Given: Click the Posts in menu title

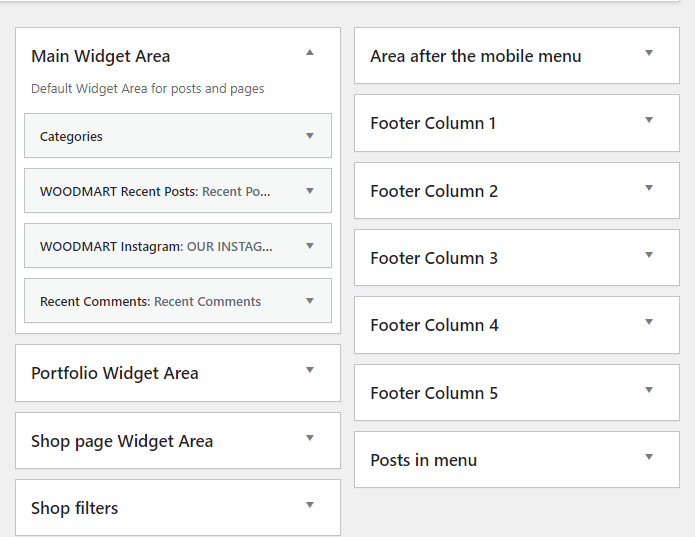Looking at the screenshot, I should (423, 460).
